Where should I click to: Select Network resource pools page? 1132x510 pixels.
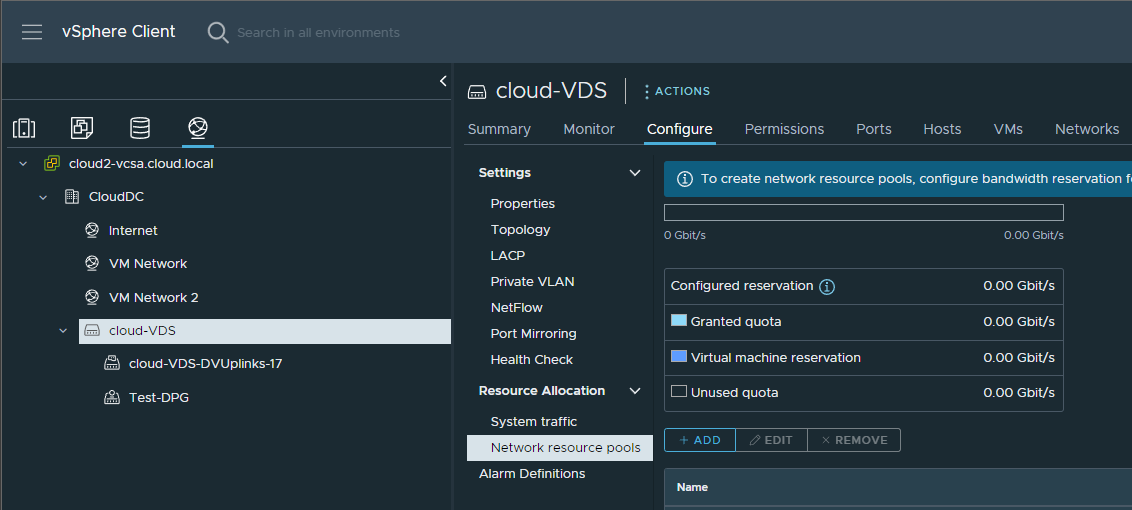[560, 448]
